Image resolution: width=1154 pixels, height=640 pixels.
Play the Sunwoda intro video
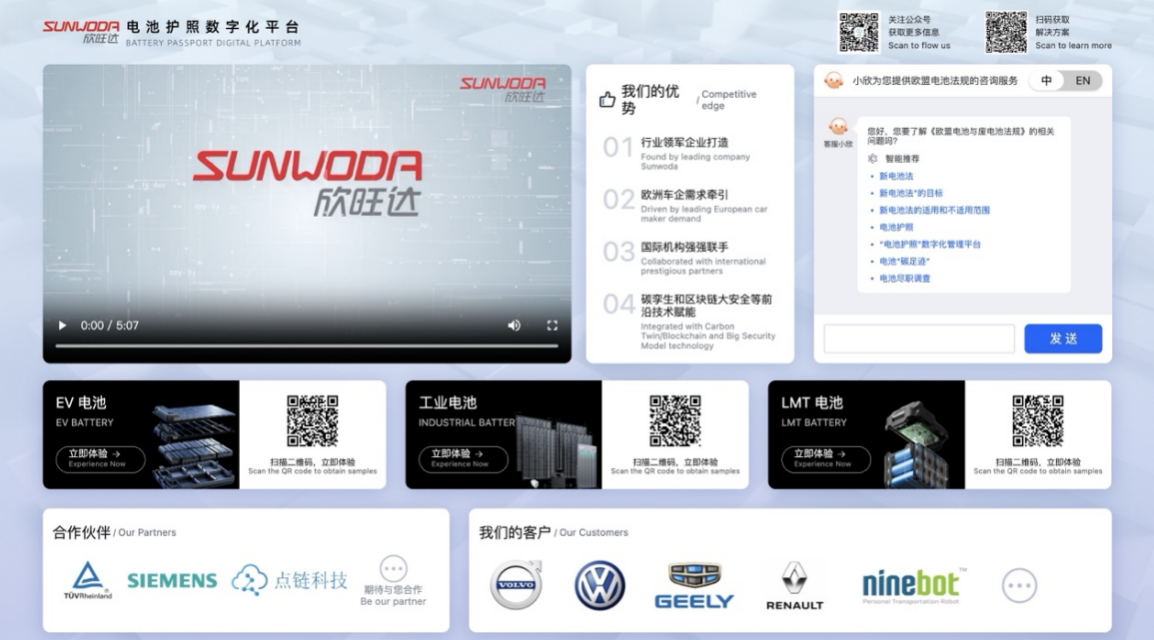[62, 326]
